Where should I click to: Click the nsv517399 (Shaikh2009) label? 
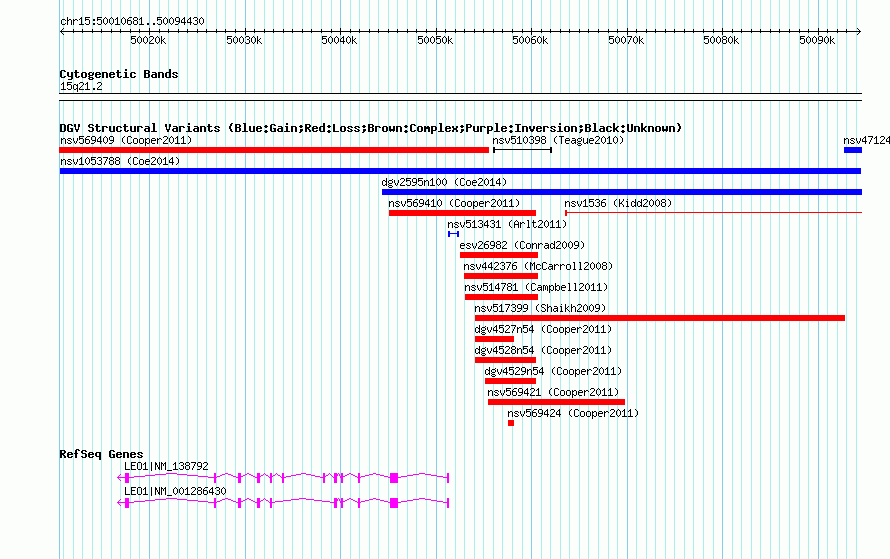point(540,308)
